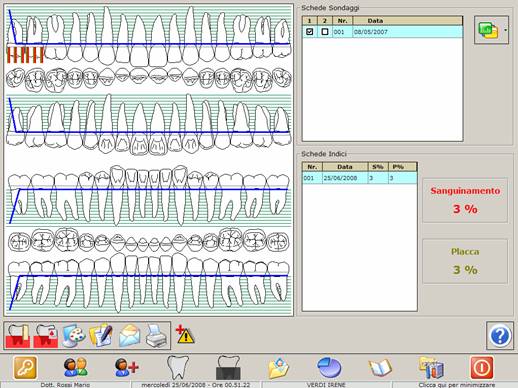Click the green and yellow chart compare icon

(488, 30)
